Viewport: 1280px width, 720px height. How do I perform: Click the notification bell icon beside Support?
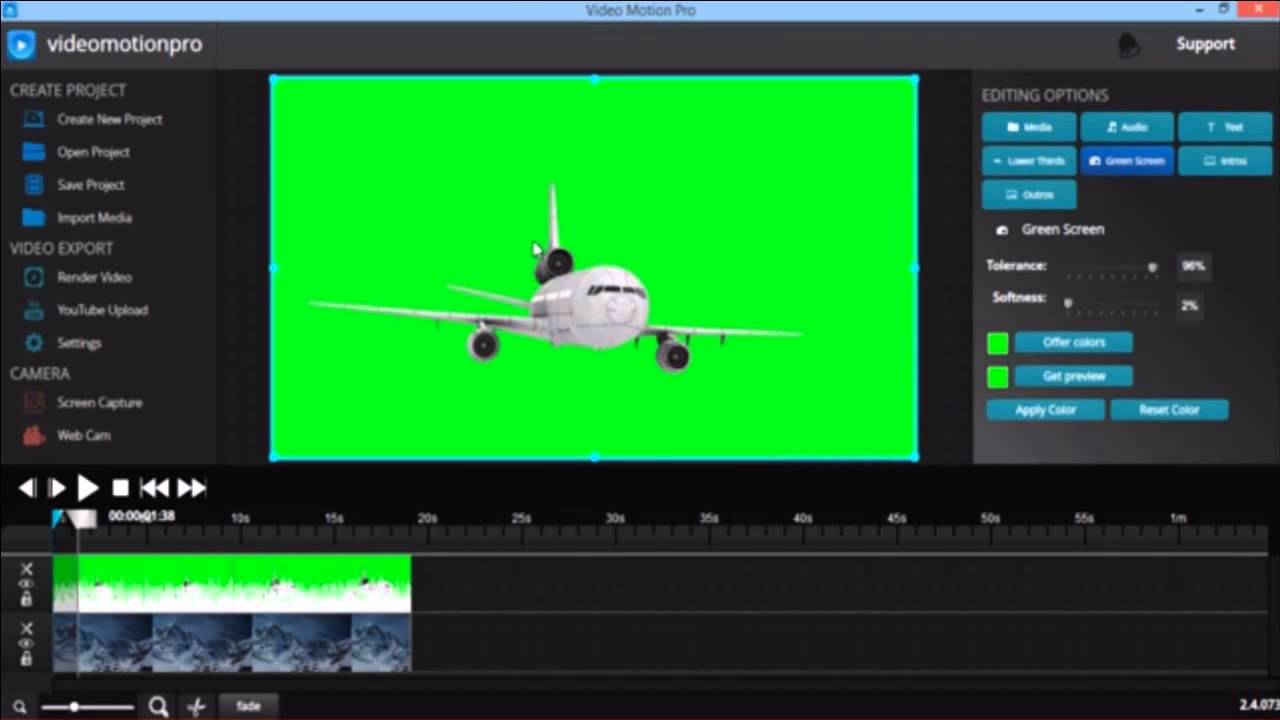coord(1129,45)
